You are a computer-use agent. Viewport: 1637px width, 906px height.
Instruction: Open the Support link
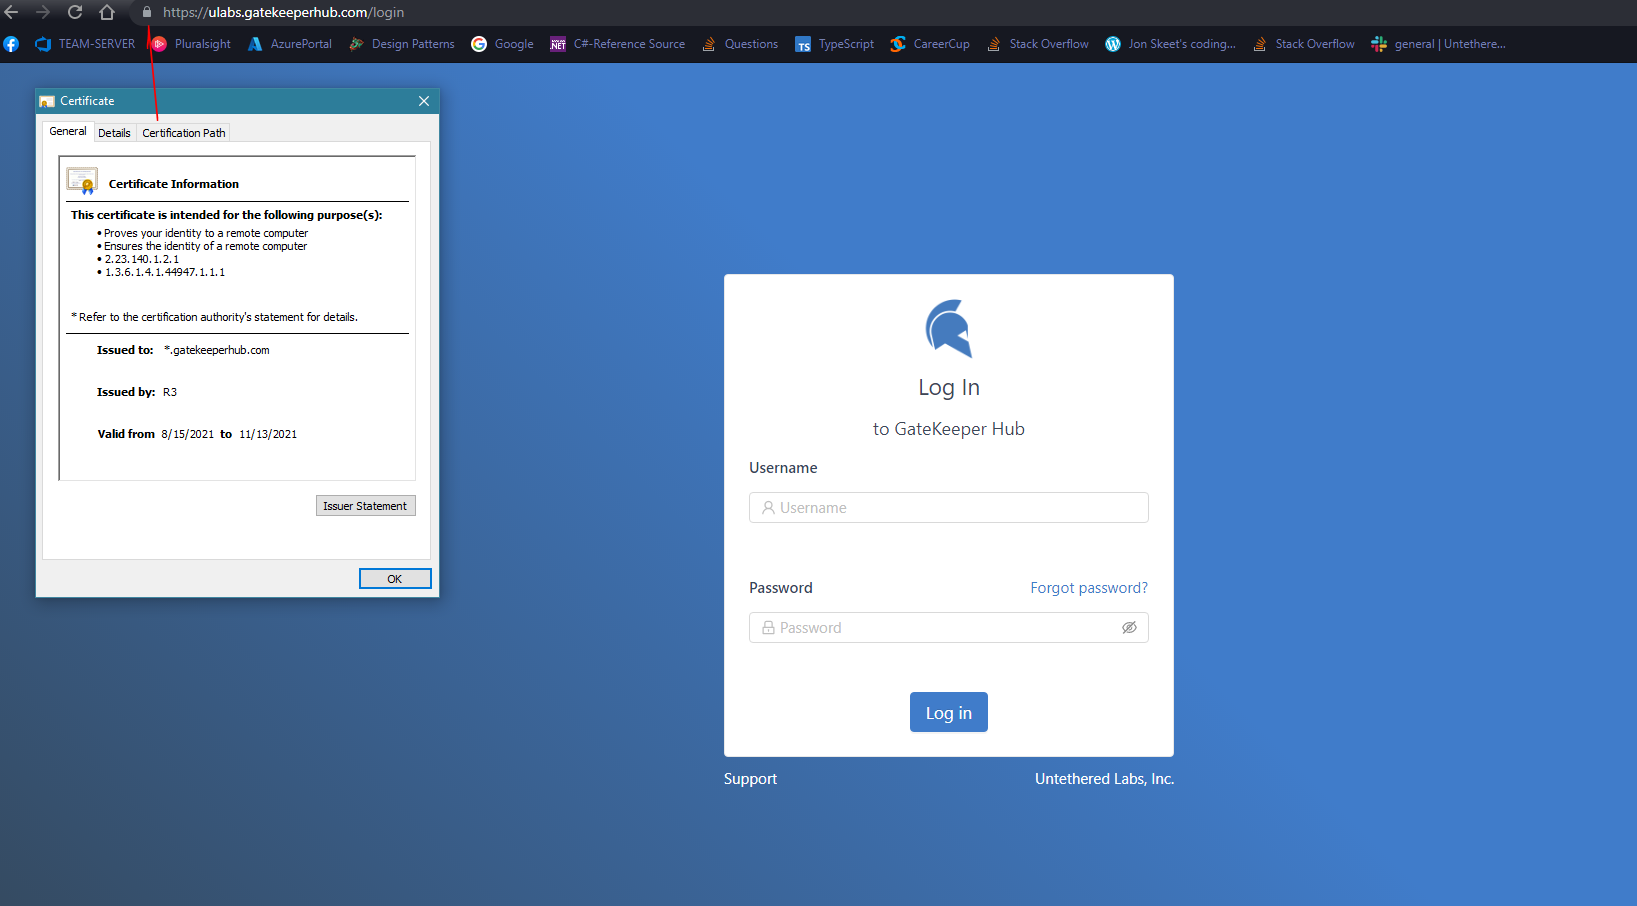coord(750,779)
